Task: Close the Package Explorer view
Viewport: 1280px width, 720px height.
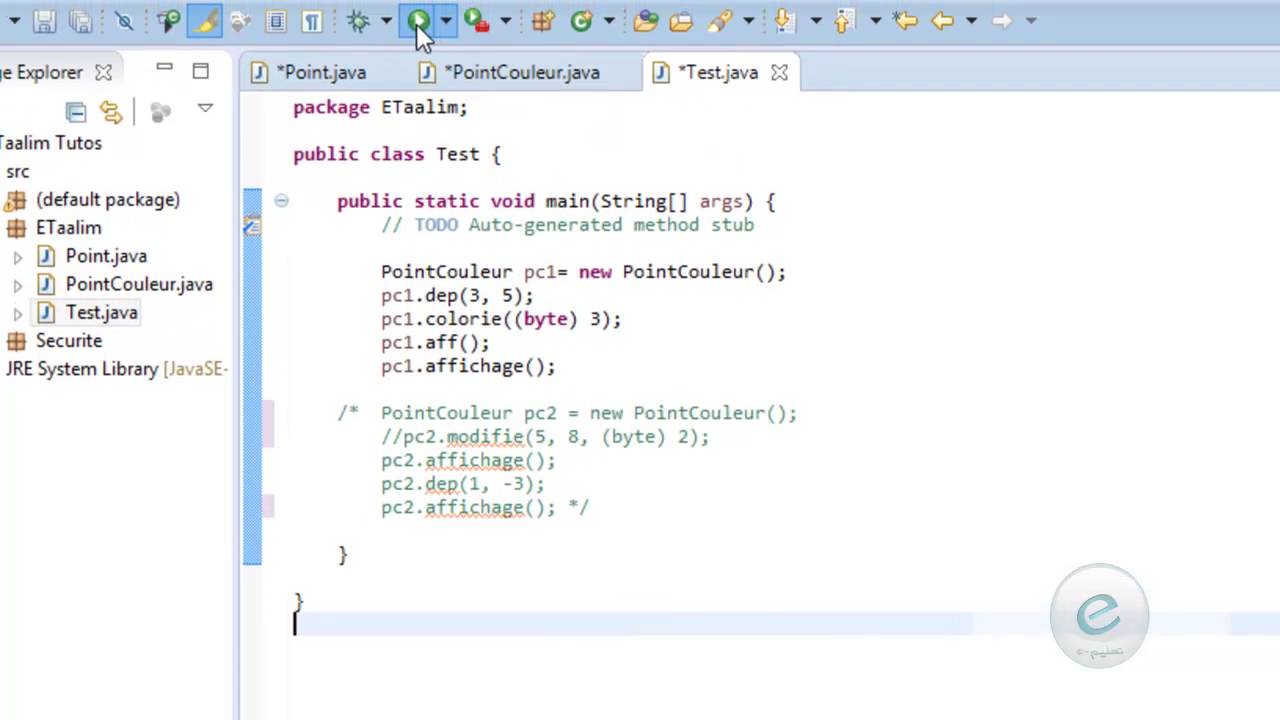Action: pyautogui.click(x=103, y=72)
